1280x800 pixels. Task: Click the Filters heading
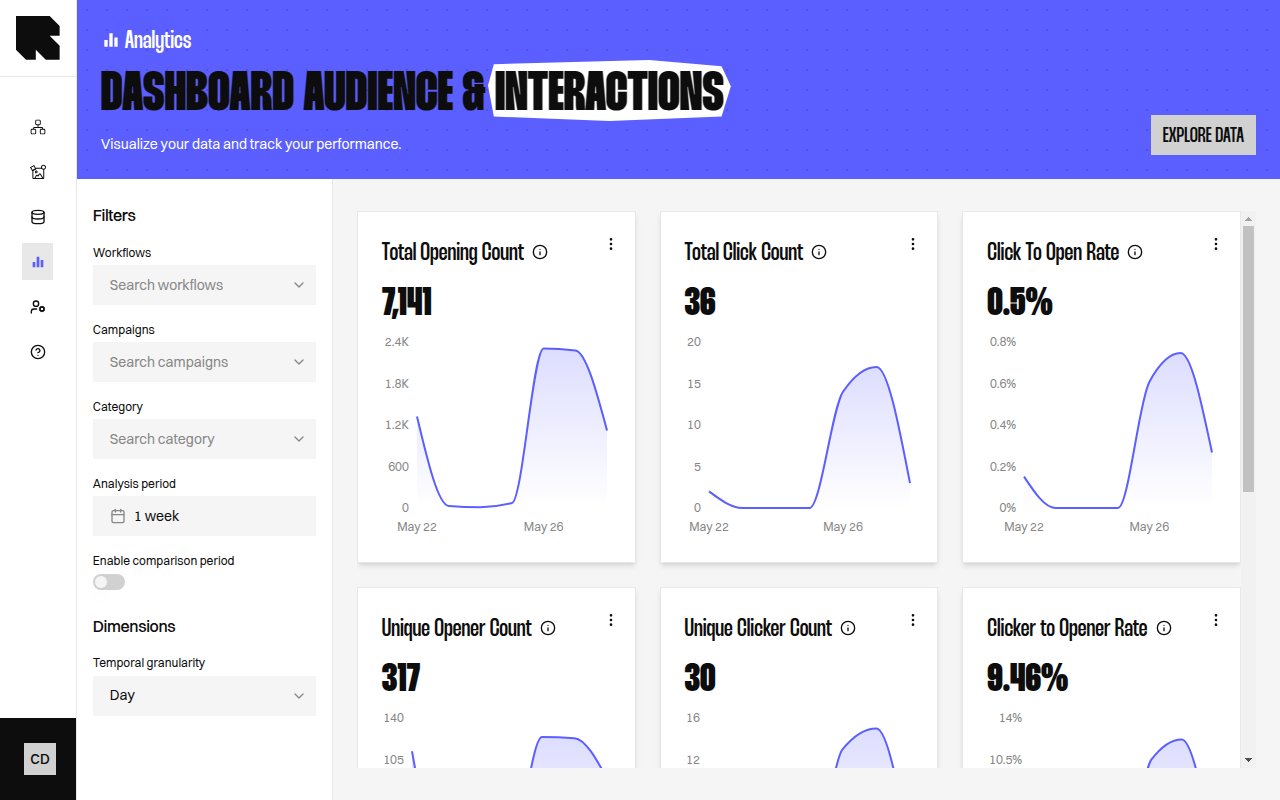[114, 215]
